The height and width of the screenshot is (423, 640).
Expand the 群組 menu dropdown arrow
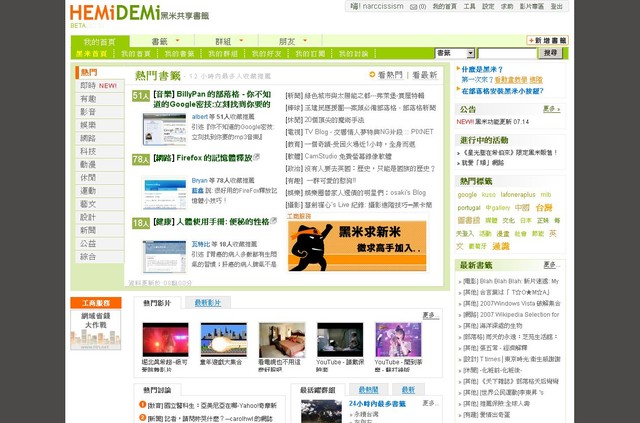pos(241,40)
